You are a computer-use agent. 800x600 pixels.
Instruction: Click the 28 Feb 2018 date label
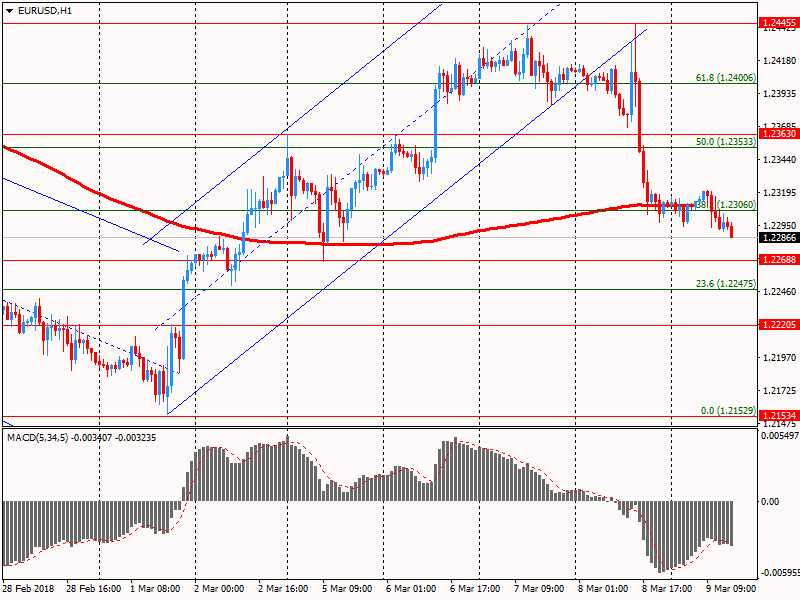(x=28, y=589)
